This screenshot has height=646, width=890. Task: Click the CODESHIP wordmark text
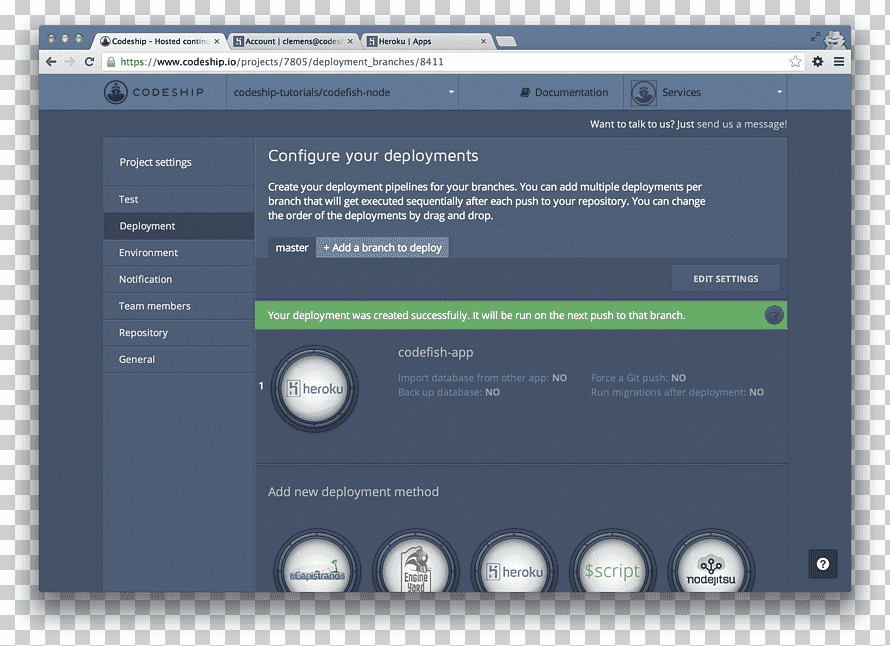coord(168,92)
